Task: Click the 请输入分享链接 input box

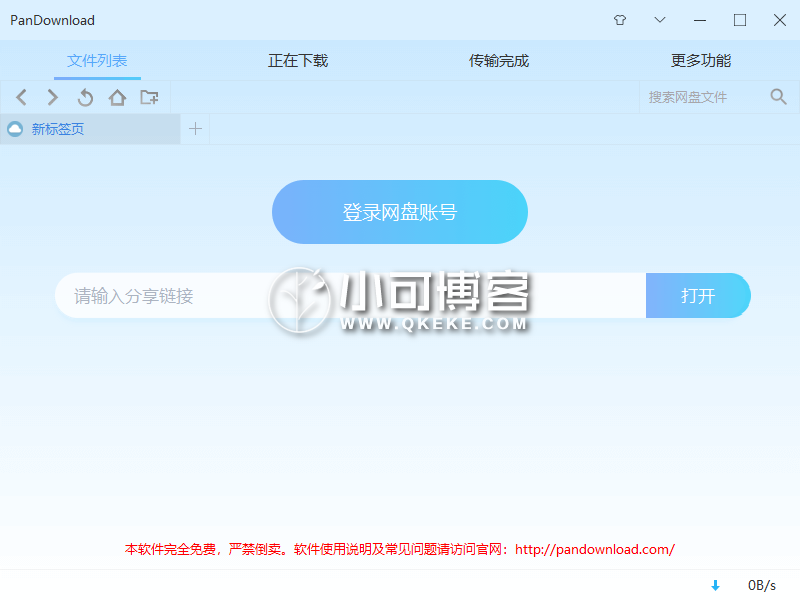Action: [351, 295]
